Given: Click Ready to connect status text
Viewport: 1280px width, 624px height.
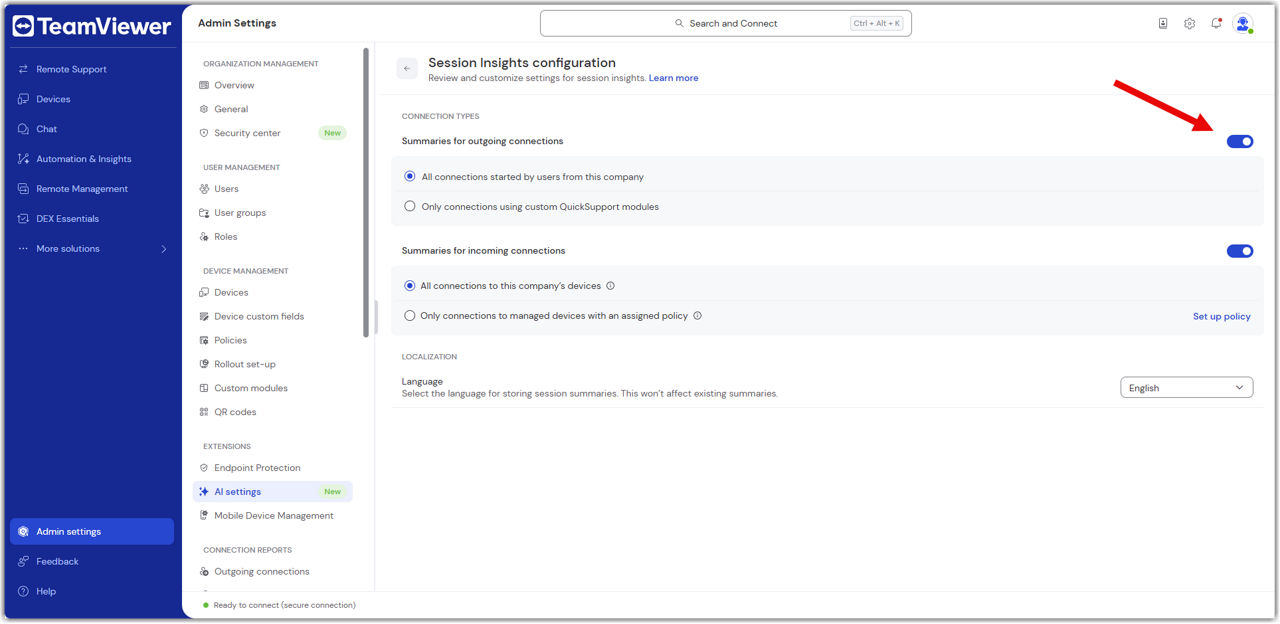Looking at the screenshot, I should coord(284,605).
